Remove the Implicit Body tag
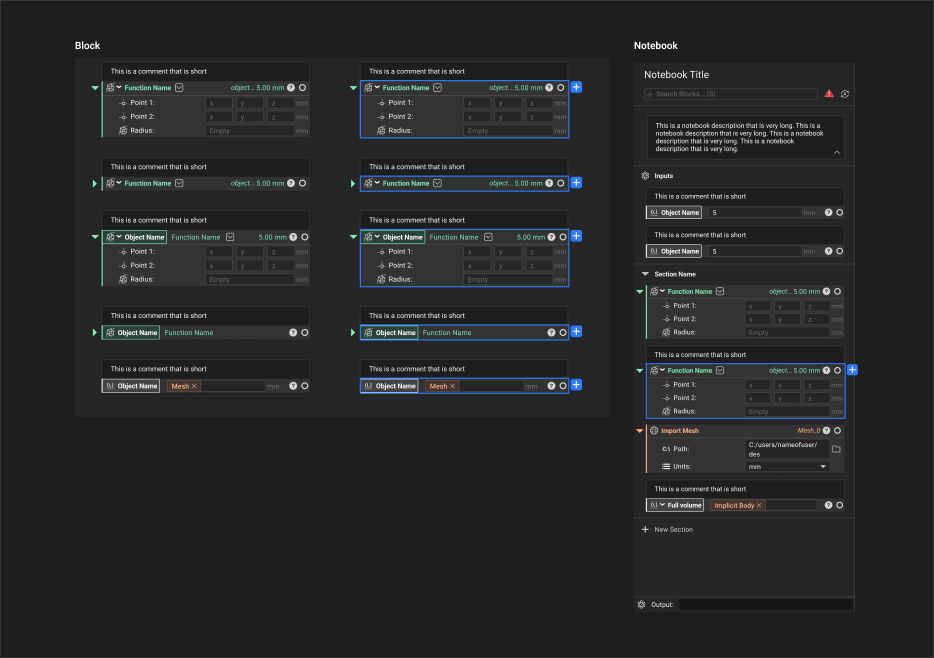The height and width of the screenshot is (658, 934). [x=759, y=506]
